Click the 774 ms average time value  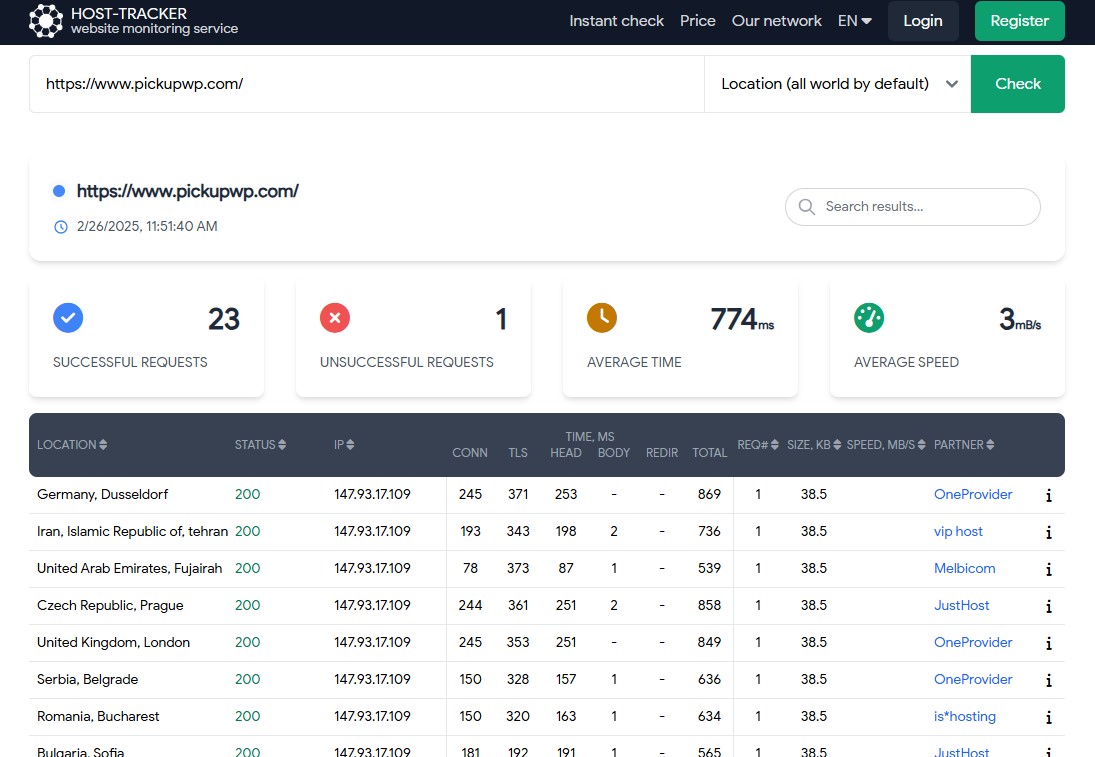point(742,319)
